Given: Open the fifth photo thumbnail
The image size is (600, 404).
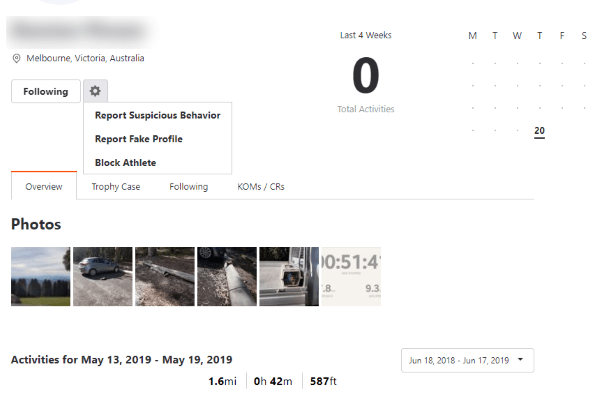Looking at the screenshot, I should (288, 276).
